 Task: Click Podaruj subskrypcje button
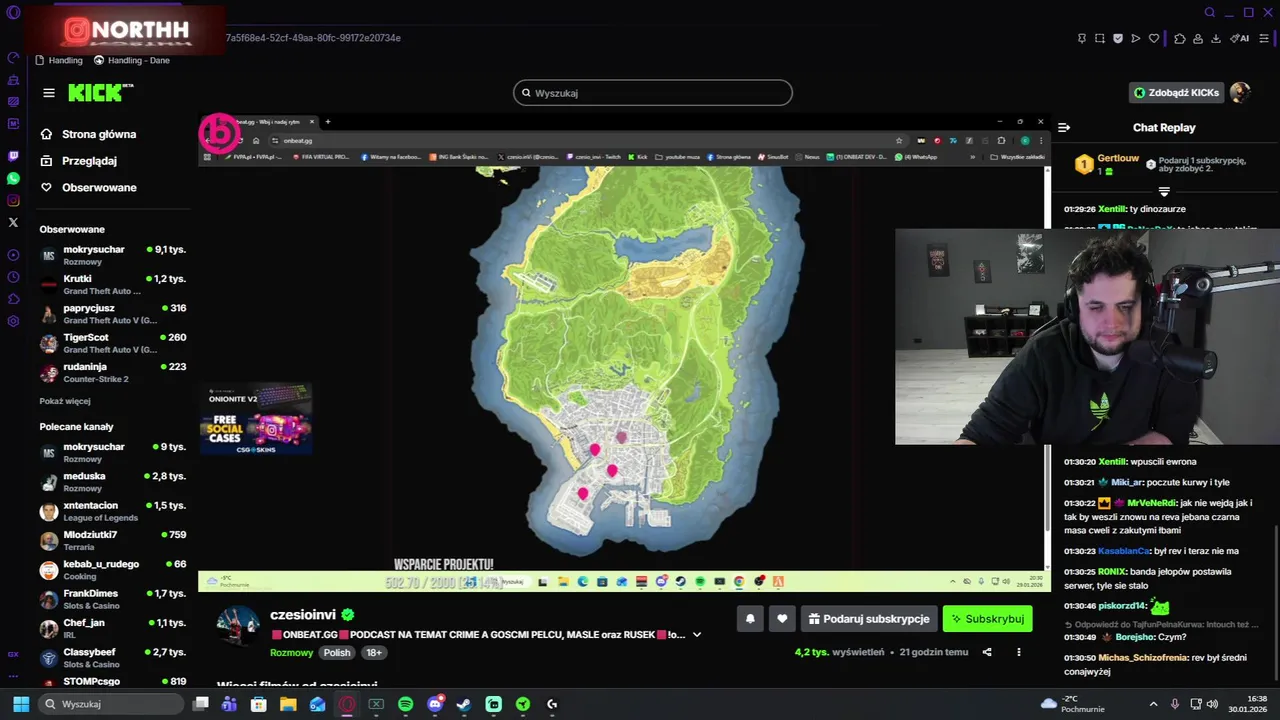pos(868,619)
